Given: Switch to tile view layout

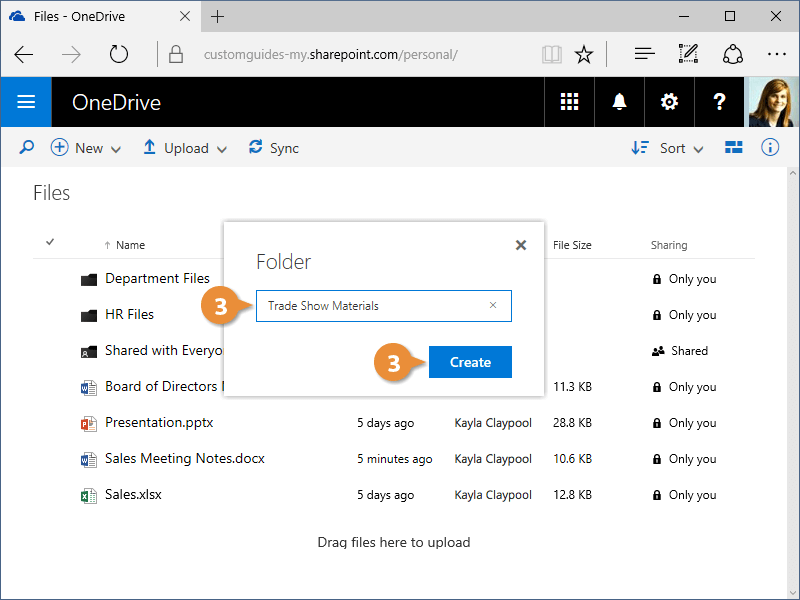Looking at the screenshot, I should [734, 148].
